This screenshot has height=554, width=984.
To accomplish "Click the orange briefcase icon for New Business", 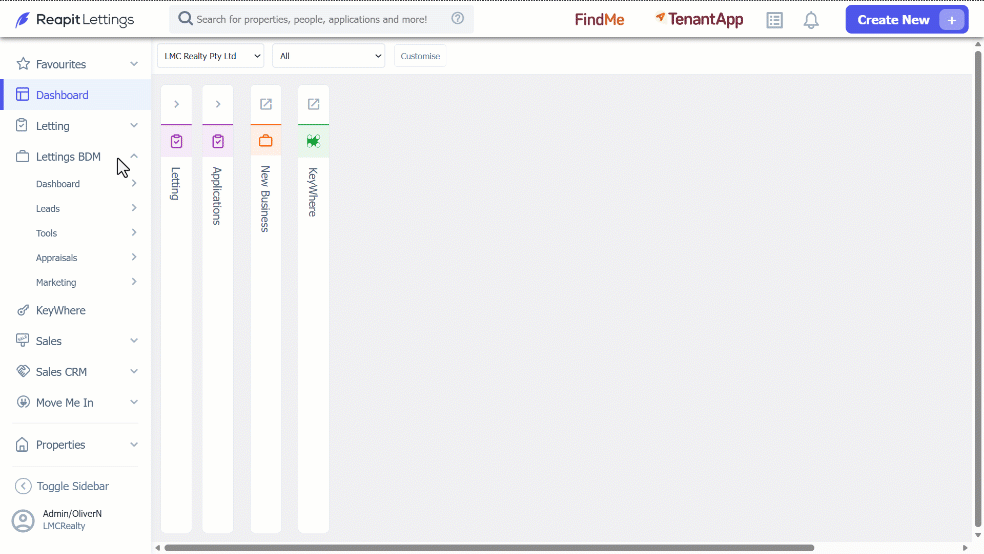I will click(265, 141).
